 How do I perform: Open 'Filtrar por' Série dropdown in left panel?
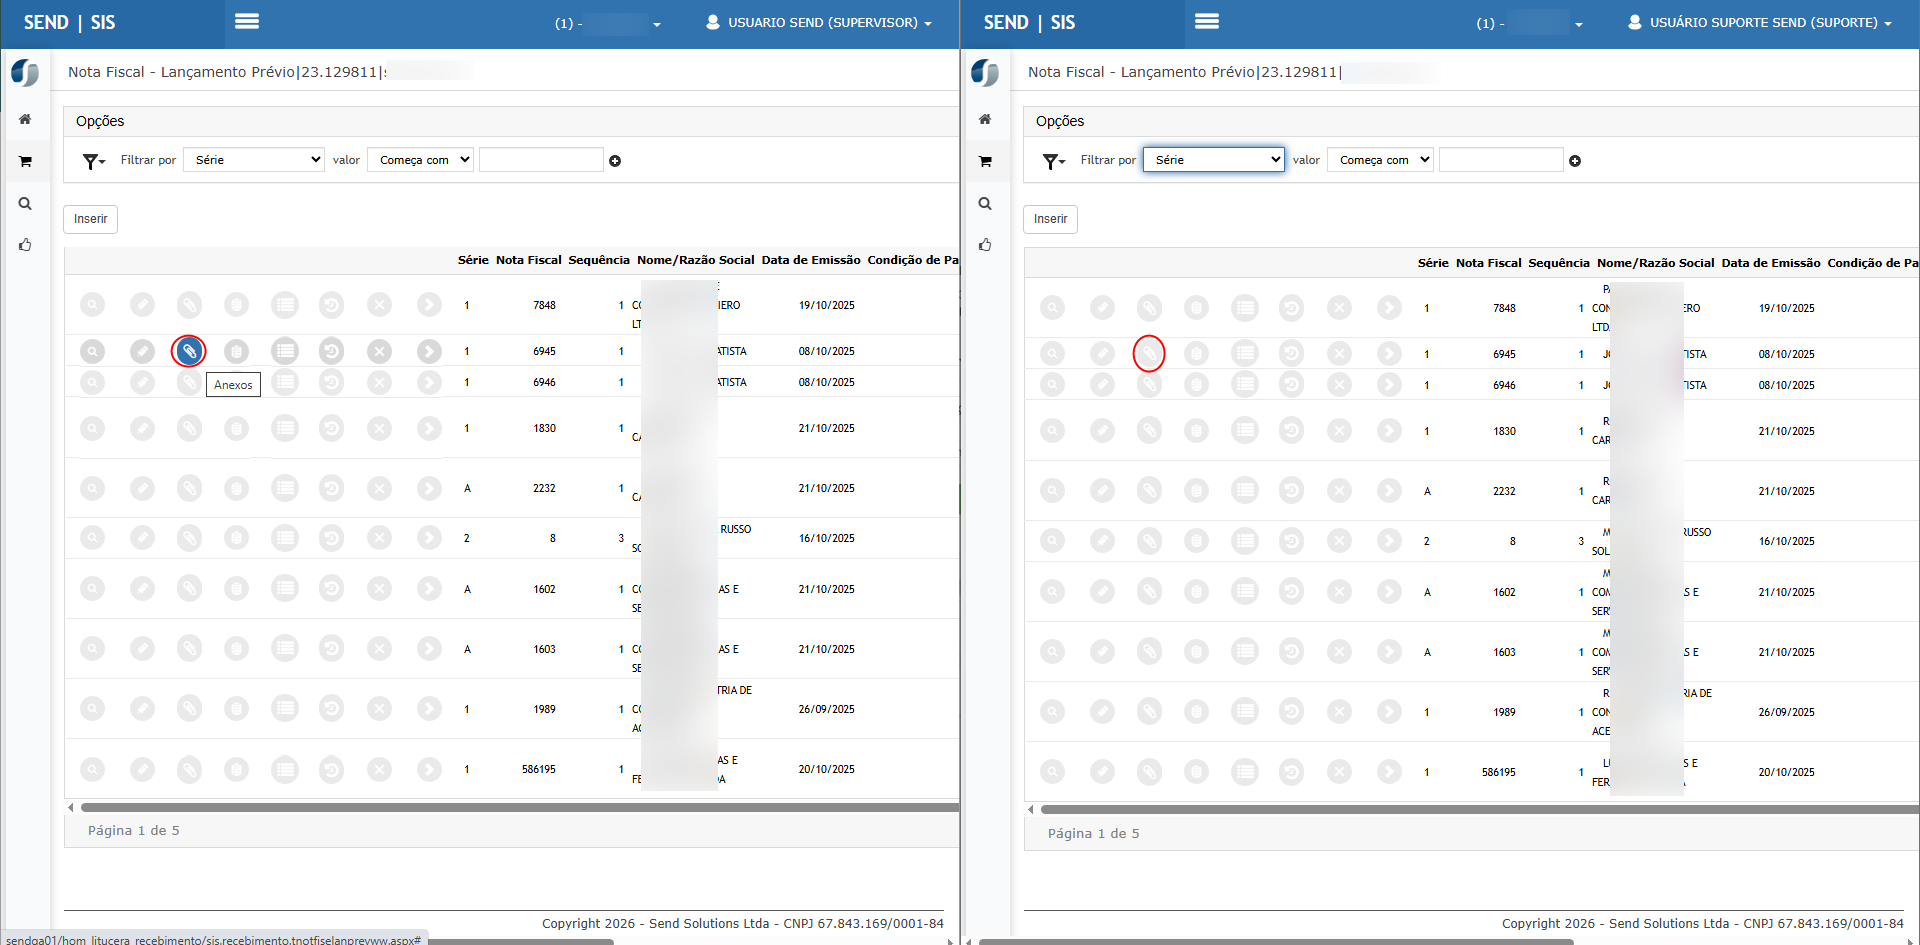(x=254, y=160)
